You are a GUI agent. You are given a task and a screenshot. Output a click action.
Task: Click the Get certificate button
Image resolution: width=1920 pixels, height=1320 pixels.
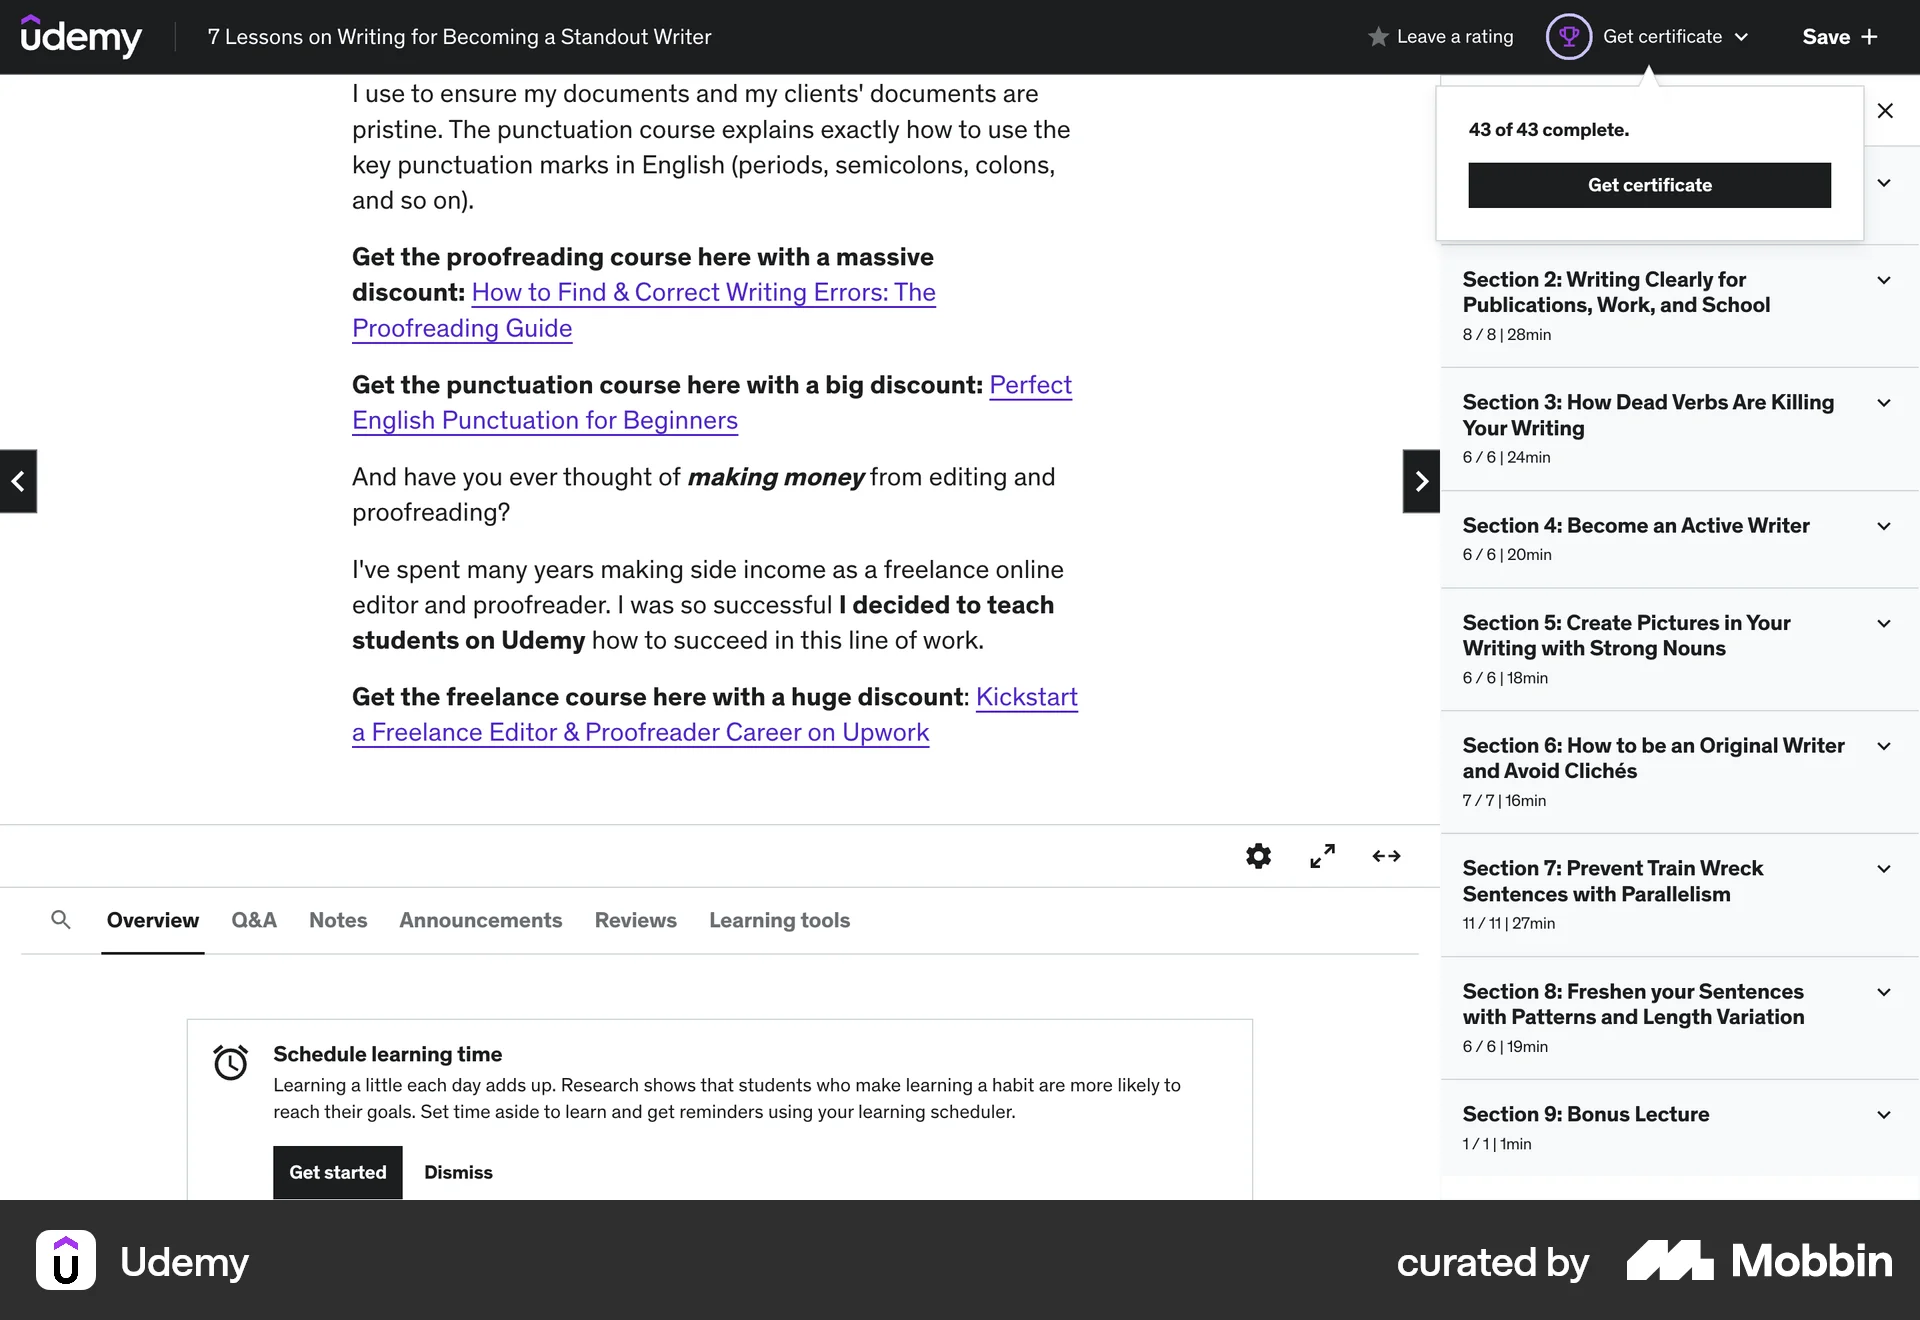tap(1648, 185)
